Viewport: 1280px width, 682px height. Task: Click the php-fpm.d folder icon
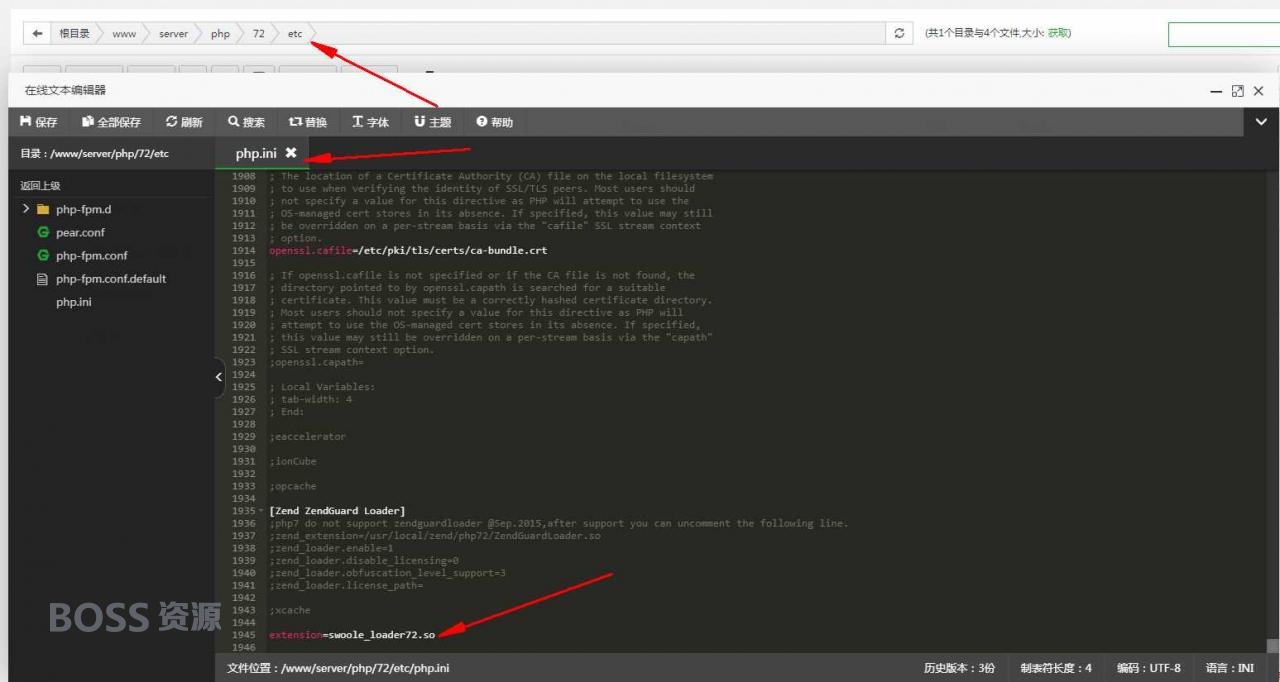coord(43,210)
